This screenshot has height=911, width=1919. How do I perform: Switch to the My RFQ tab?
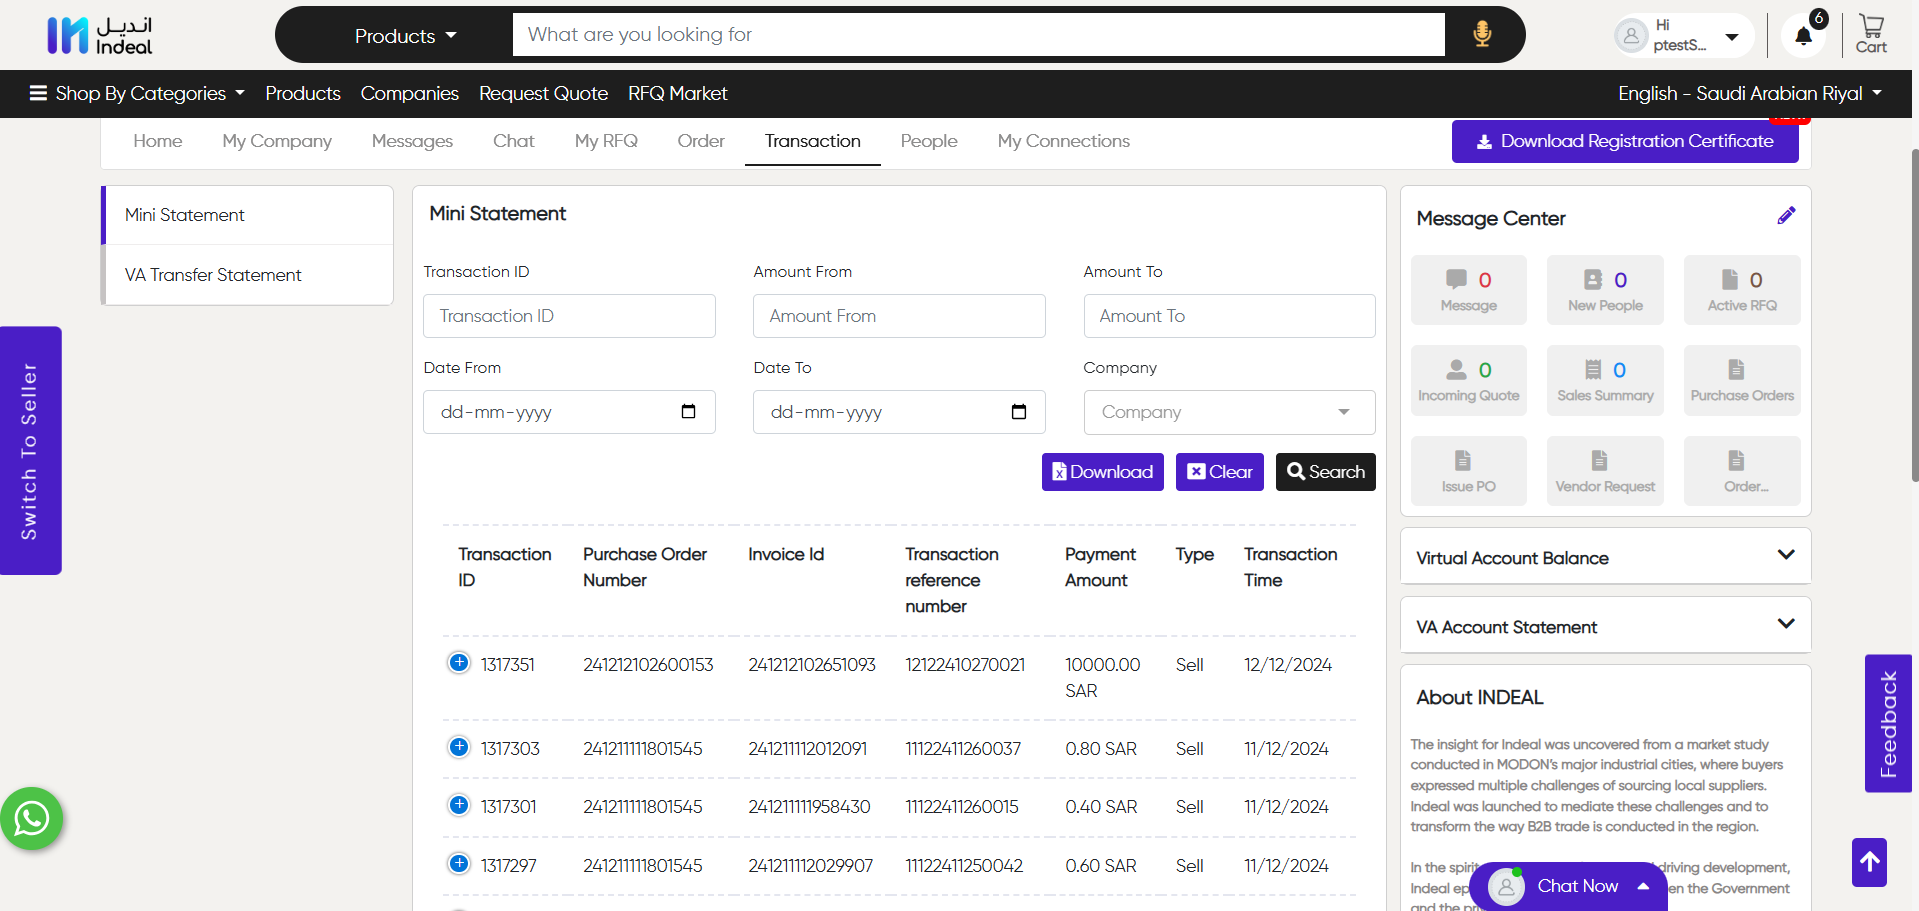pos(606,141)
